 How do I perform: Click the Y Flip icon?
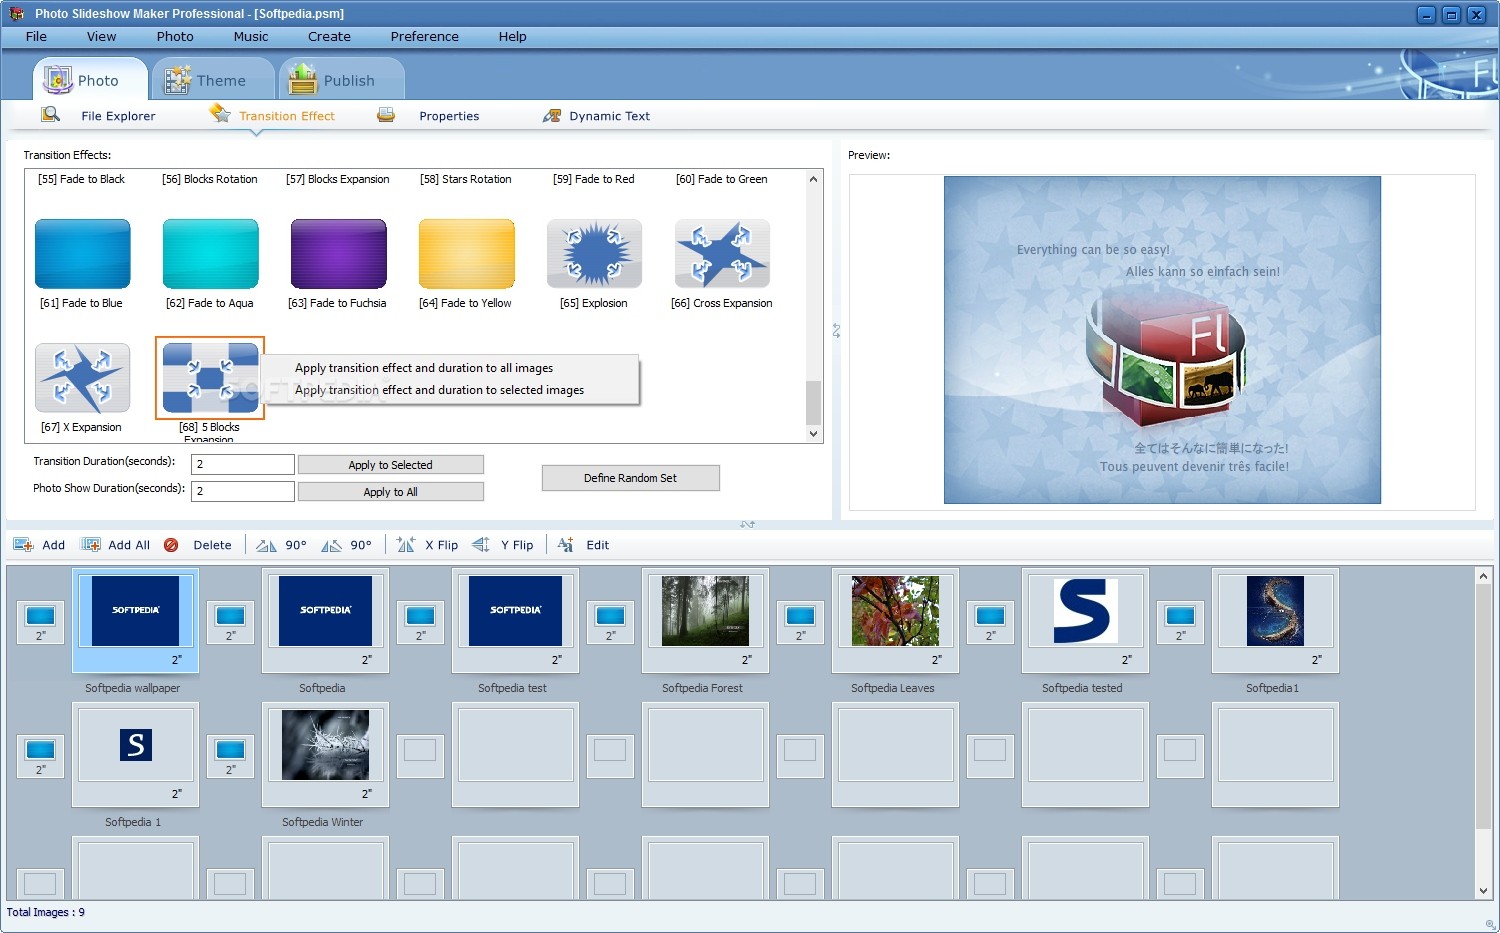tap(481, 545)
